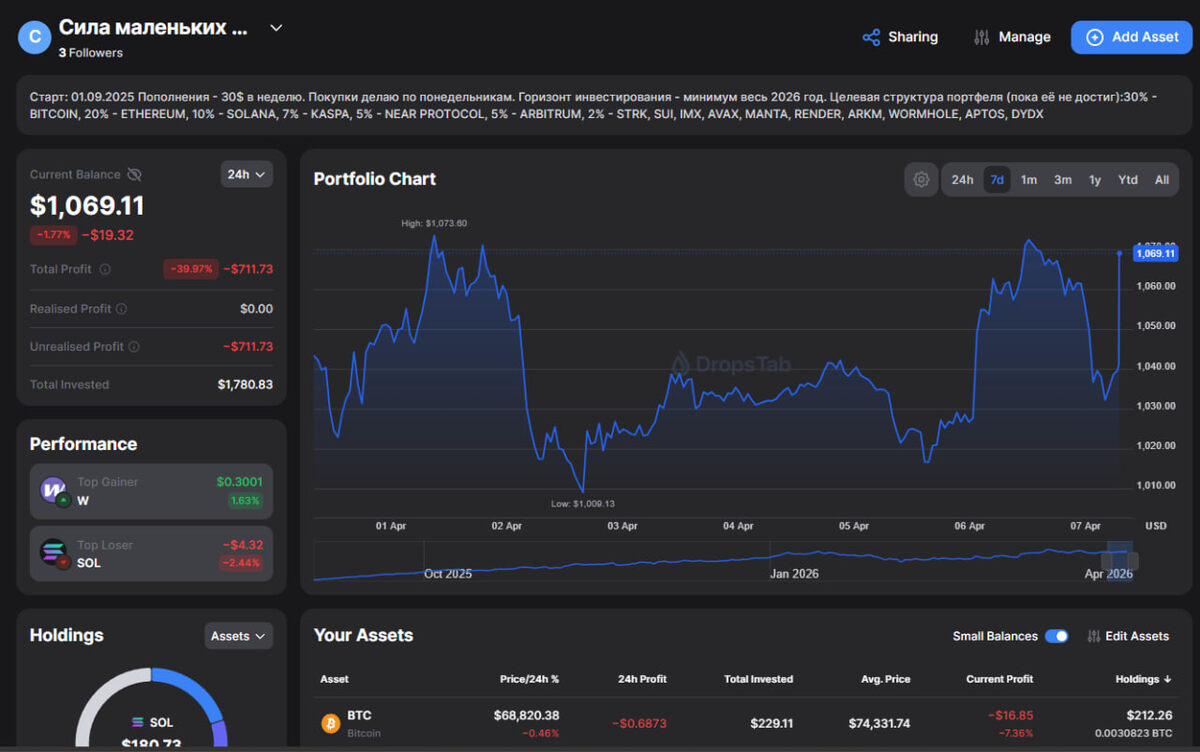Screen dimensions: 1200x752
Task: Disable the Small Balances toggle
Action: tap(1057, 636)
